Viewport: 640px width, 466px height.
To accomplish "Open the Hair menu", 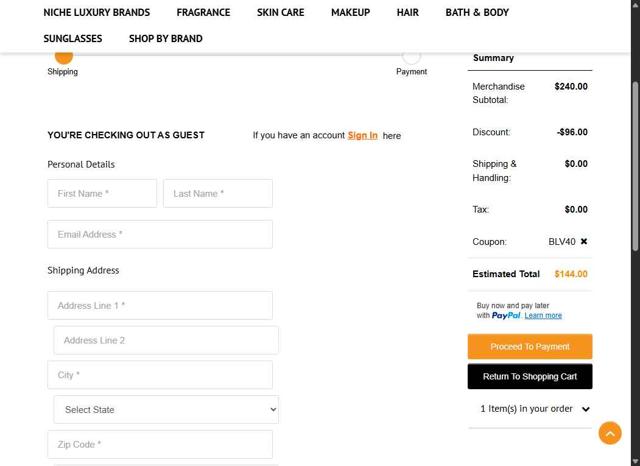I will point(408,13).
